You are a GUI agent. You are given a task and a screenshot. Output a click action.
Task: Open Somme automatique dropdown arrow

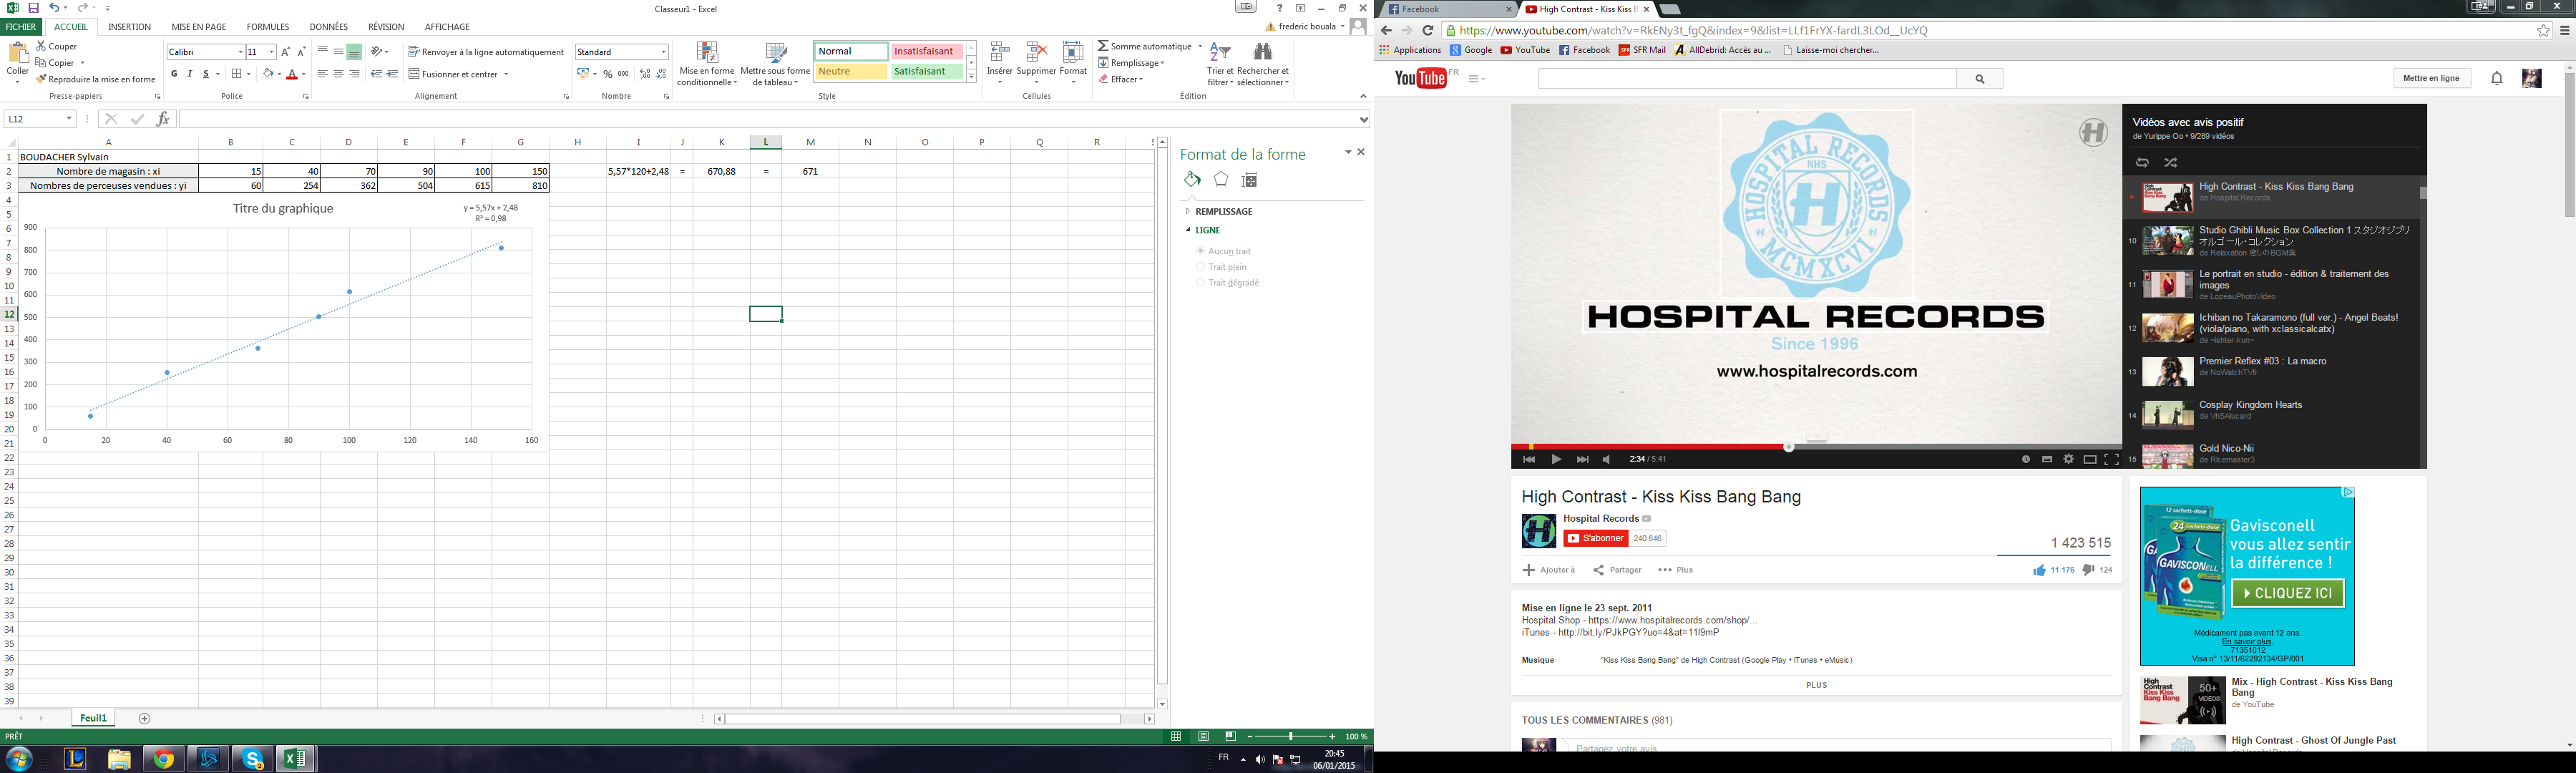[x=1200, y=46]
